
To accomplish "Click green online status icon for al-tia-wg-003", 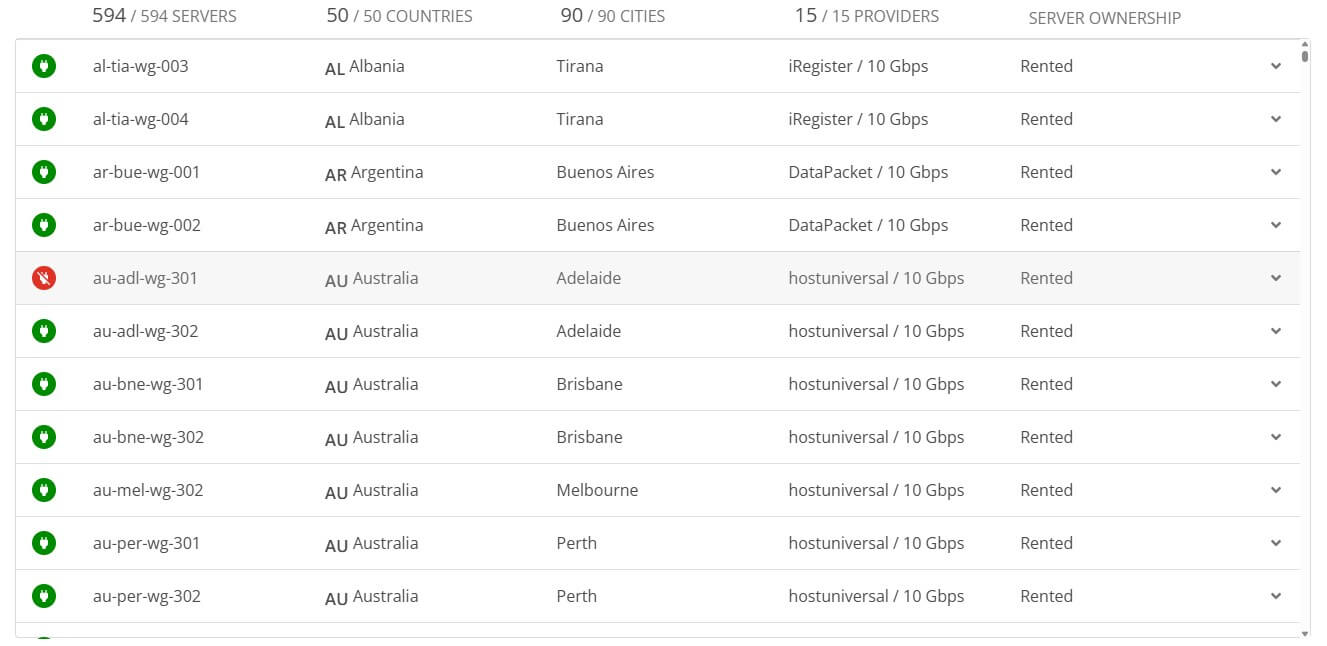I will [x=44, y=66].
